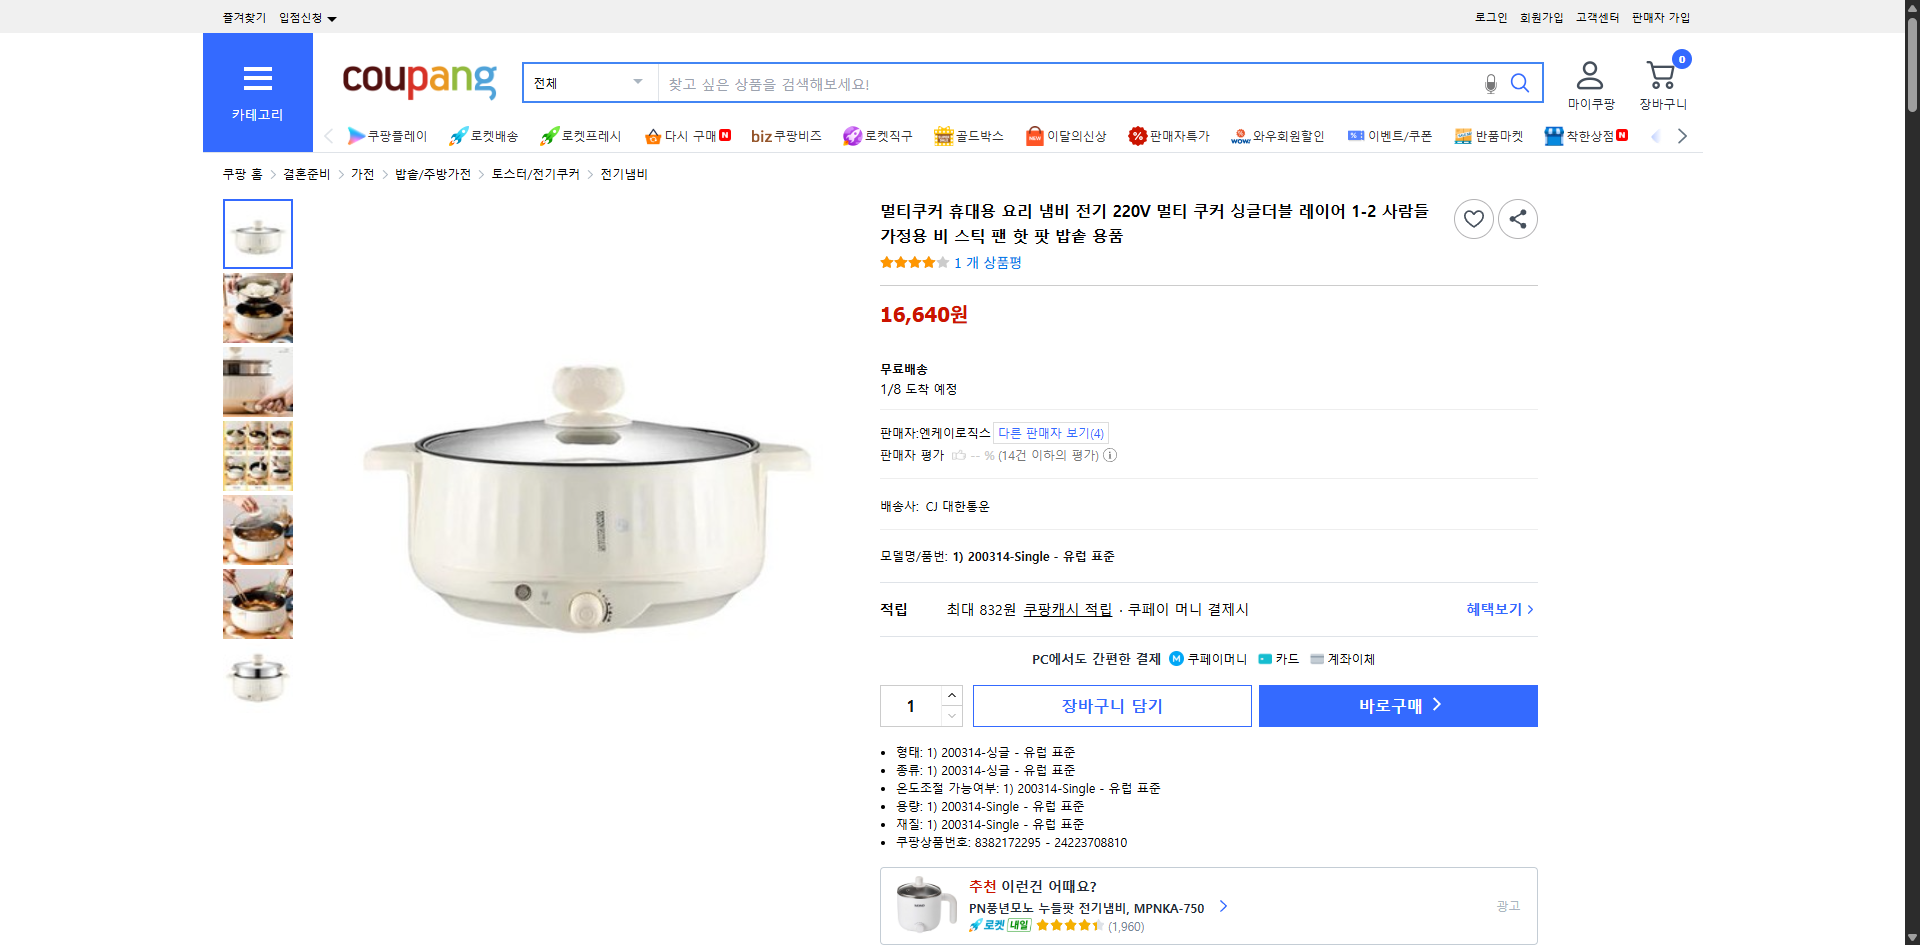Click the 쿠팡플레이 play icon
Image resolution: width=1920 pixels, height=945 pixels.
click(x=356, y=135)
